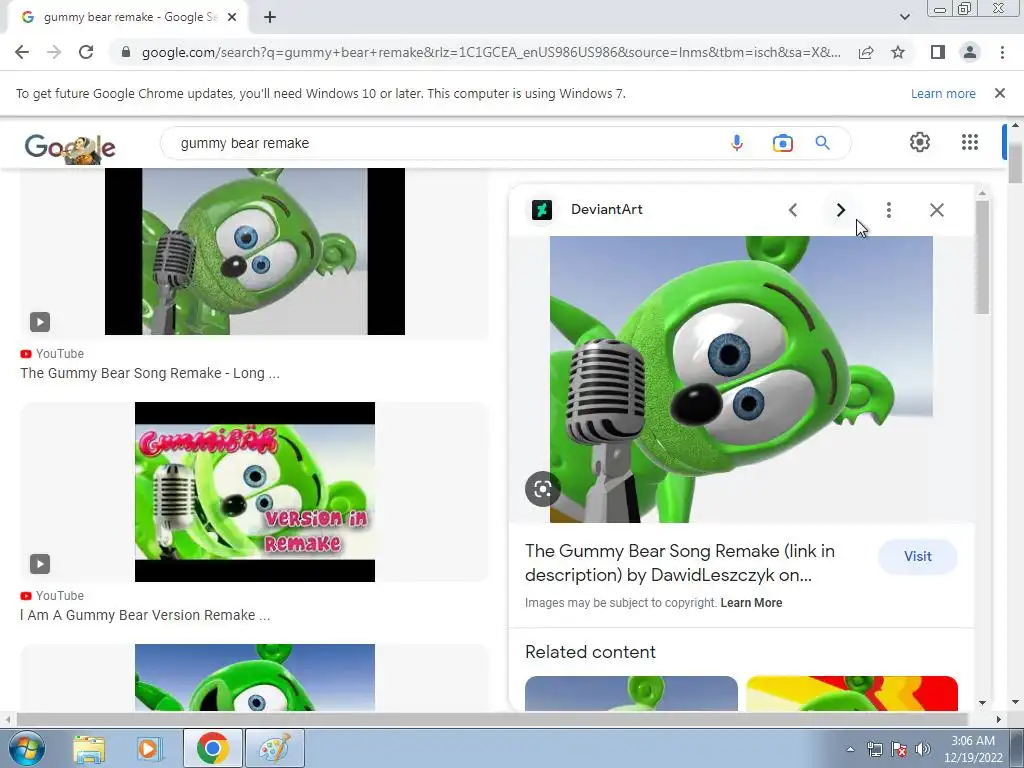The height and width of the screenshot is (768, 1024).
Task: Click the network status tray icon
Action: coord(875,749)
